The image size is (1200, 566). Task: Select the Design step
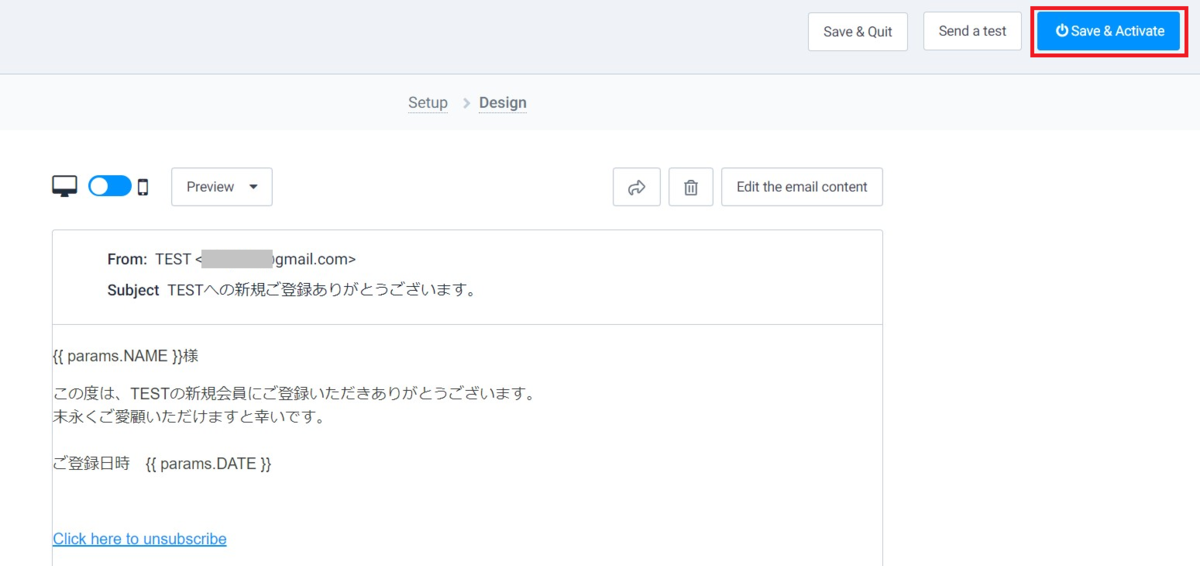tap(503, 103)
